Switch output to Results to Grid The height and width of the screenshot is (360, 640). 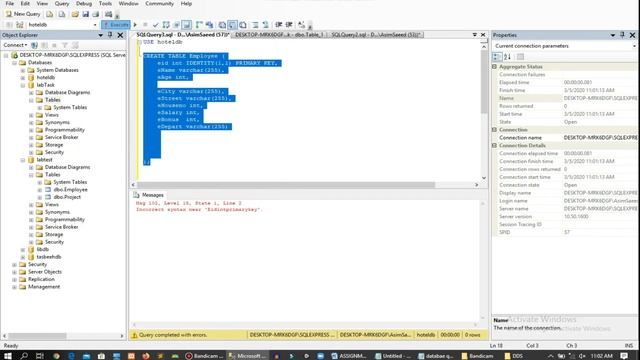(x=232, y=25)
